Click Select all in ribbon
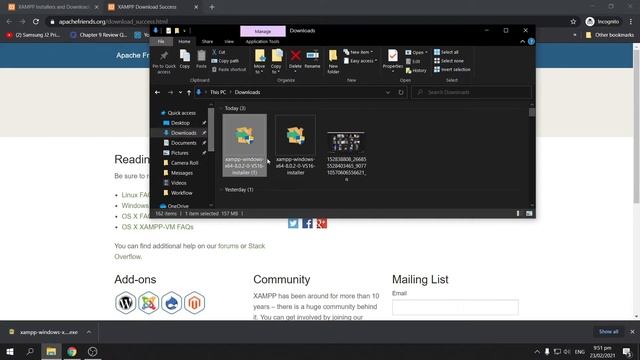Image resolution: width=640 pixels, height=360 pixels. coord(446,52)
